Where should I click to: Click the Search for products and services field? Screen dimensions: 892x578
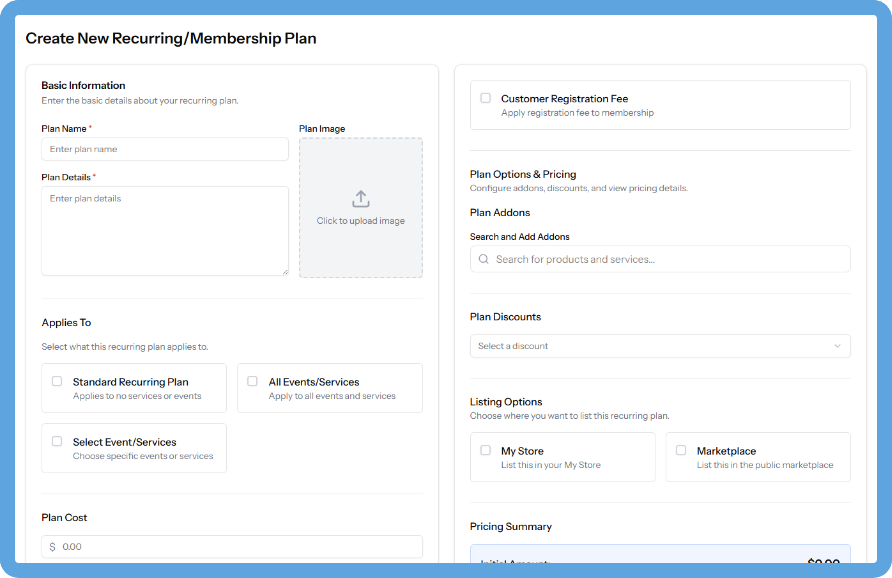pyautogui.click(x=658, y=258)
